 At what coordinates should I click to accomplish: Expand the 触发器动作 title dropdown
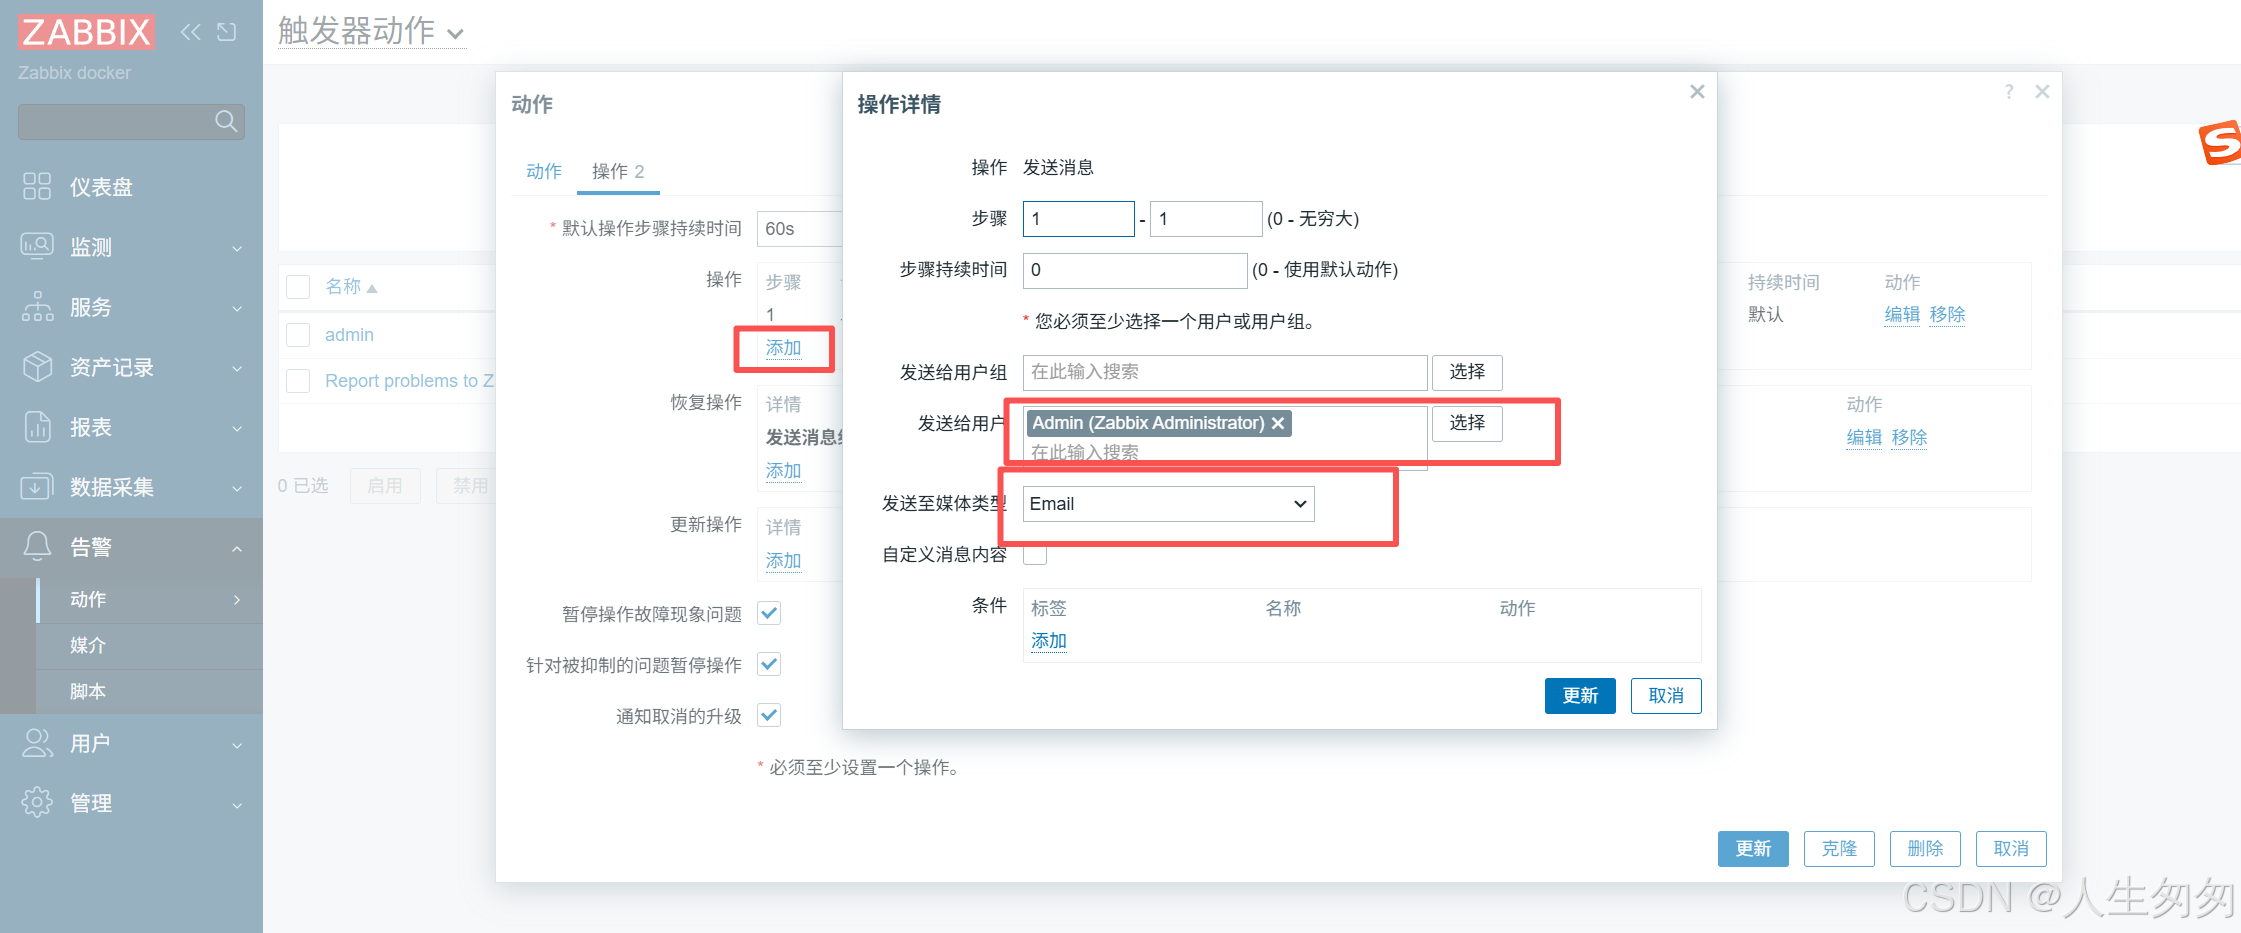pyautogui.click(x=456, y=31)
